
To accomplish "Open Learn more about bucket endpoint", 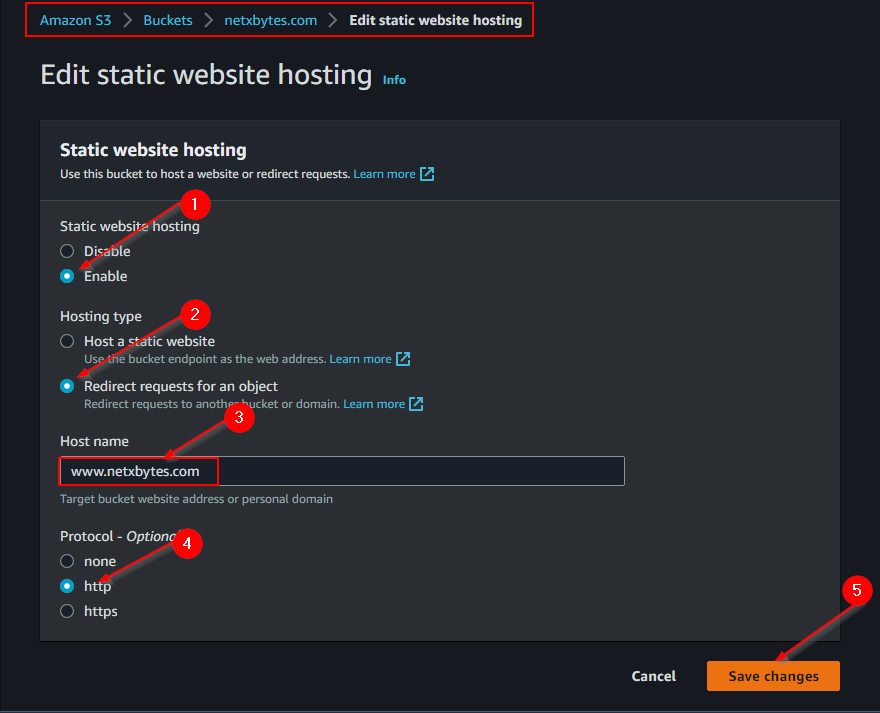I will pyautogui.click(x=360, y=359).
